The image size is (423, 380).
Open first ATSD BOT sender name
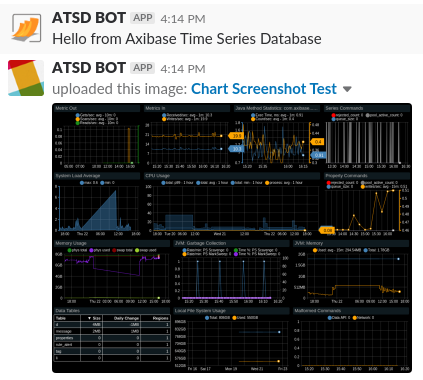point(89,18)
